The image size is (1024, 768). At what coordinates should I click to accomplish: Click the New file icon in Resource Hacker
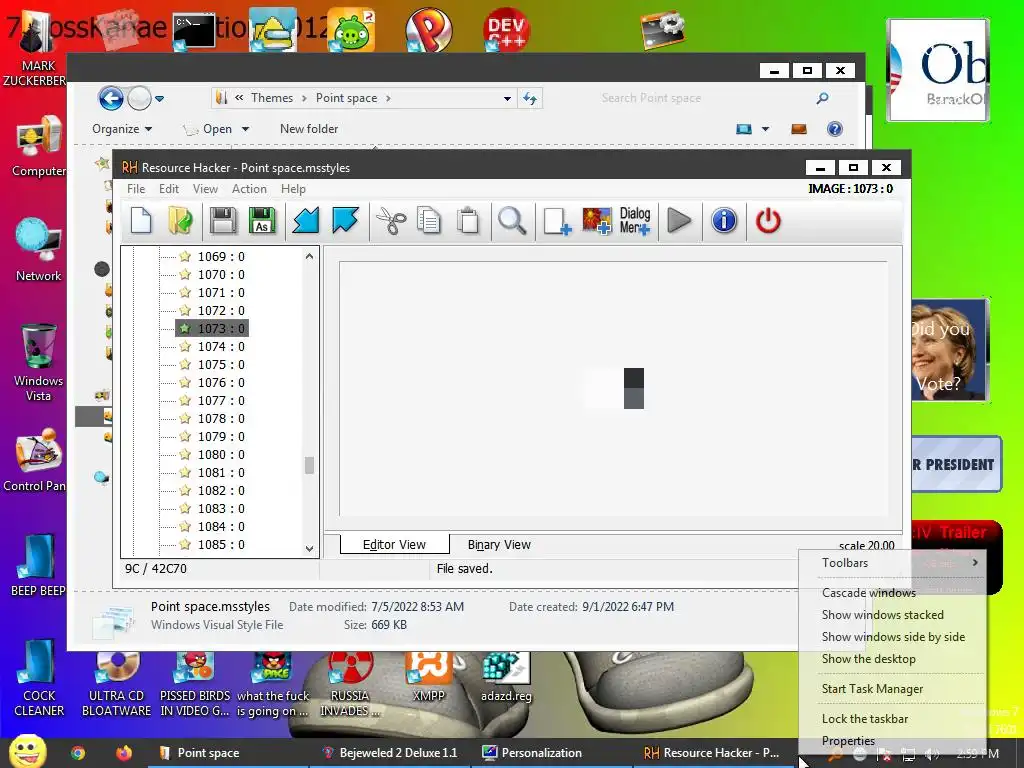pos(141,221)
